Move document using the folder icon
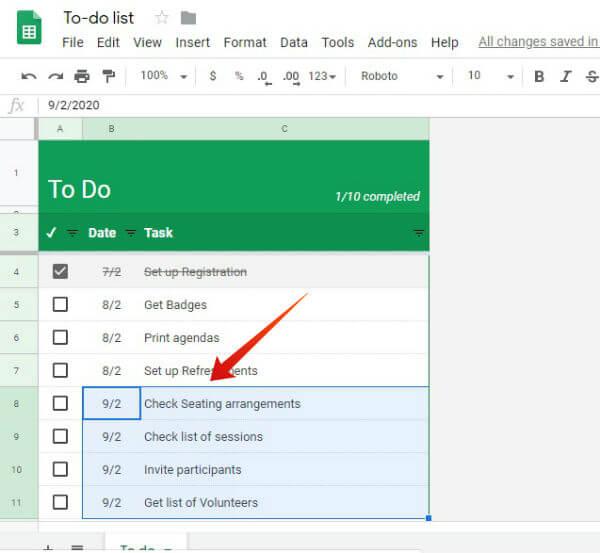Viewport: 600px width, 553px height. [x=188, y=18]
